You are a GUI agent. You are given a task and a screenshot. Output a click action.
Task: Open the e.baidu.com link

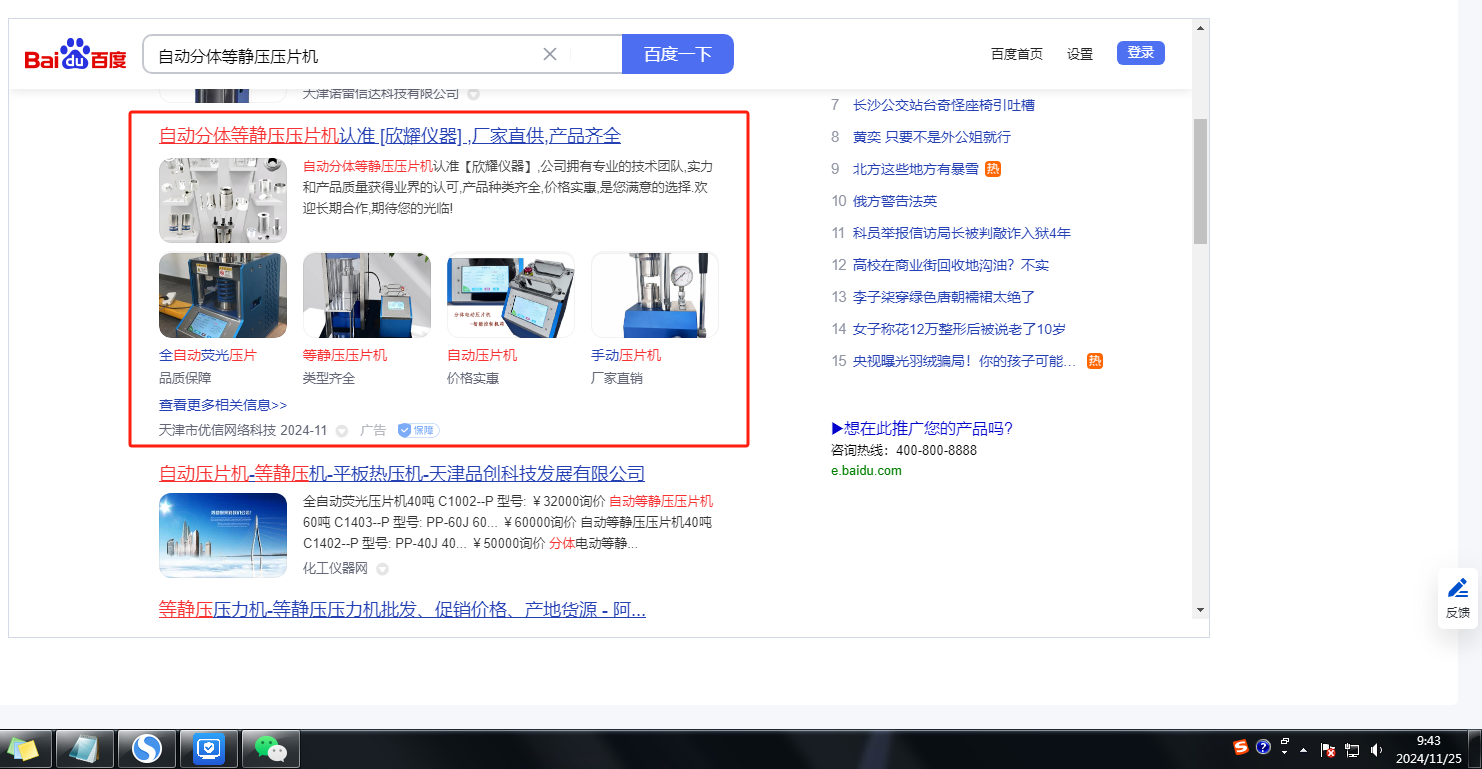point(866,471)
